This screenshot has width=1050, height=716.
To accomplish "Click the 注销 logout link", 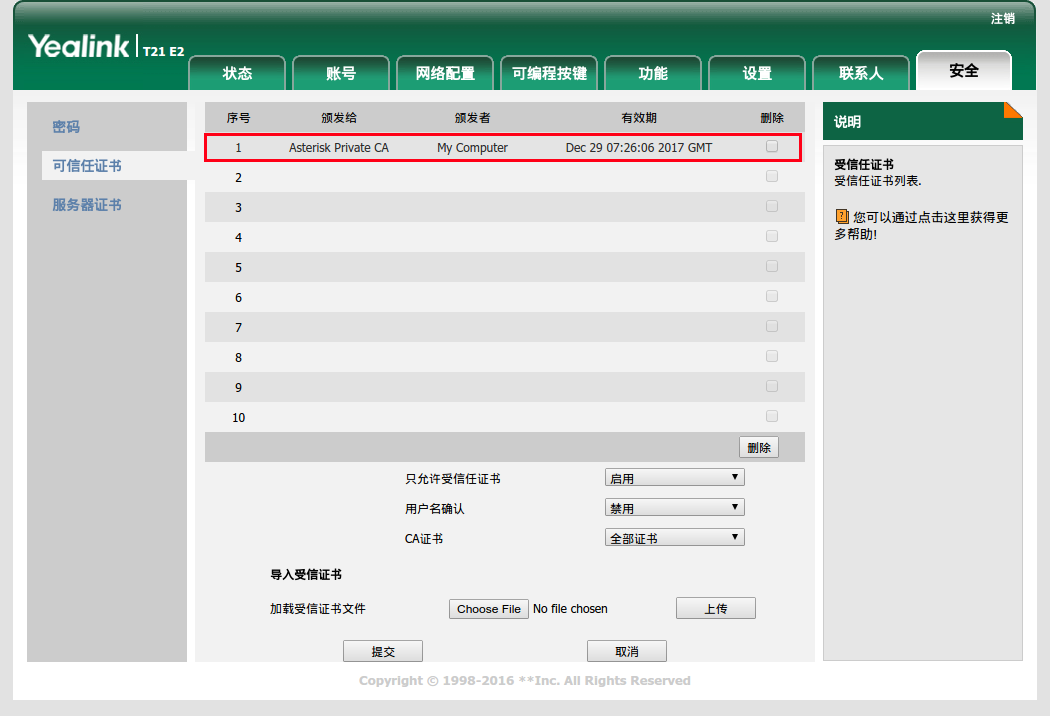I will [1002, 19].
